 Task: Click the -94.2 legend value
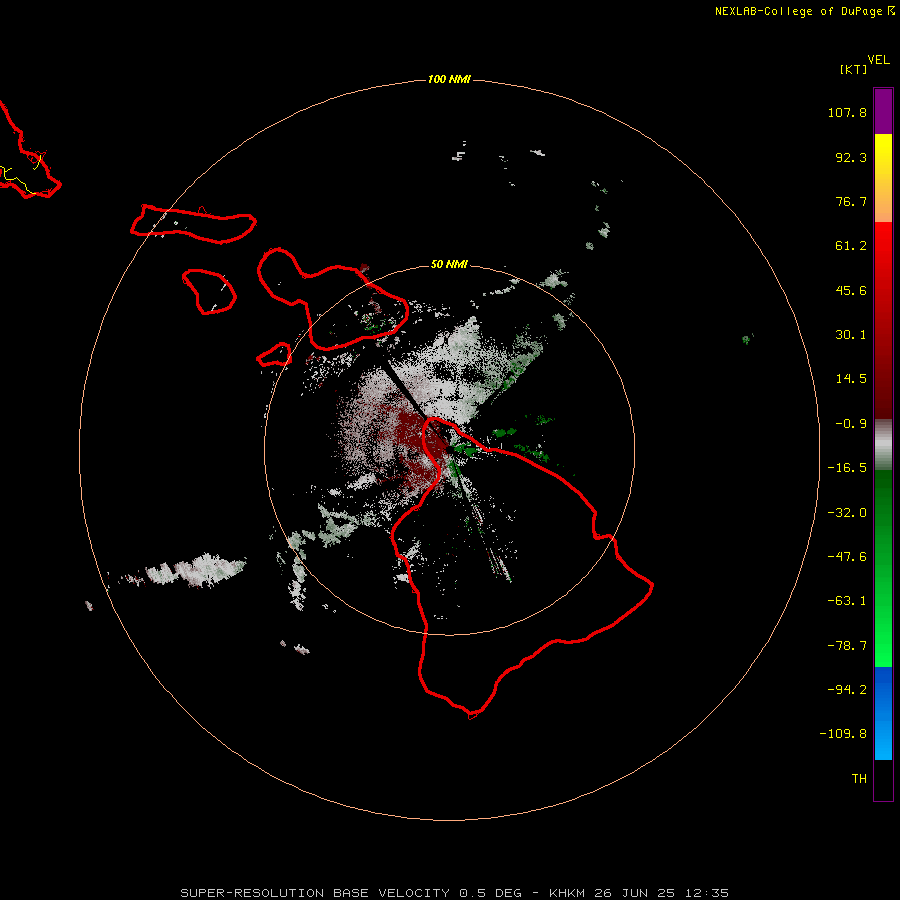click(847, 689)
